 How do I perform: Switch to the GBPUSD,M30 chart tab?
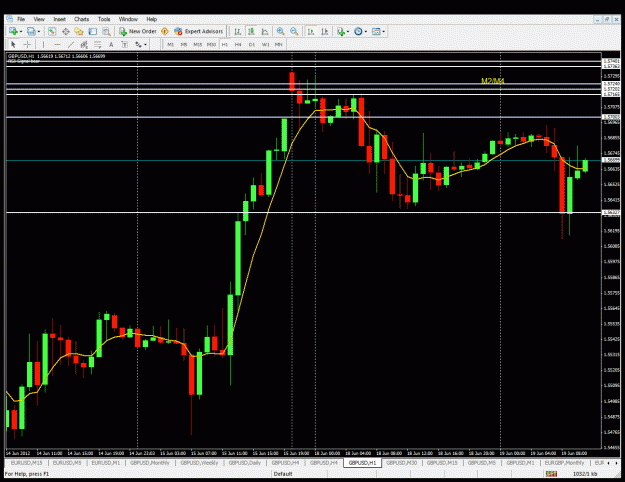coord(401,463)
